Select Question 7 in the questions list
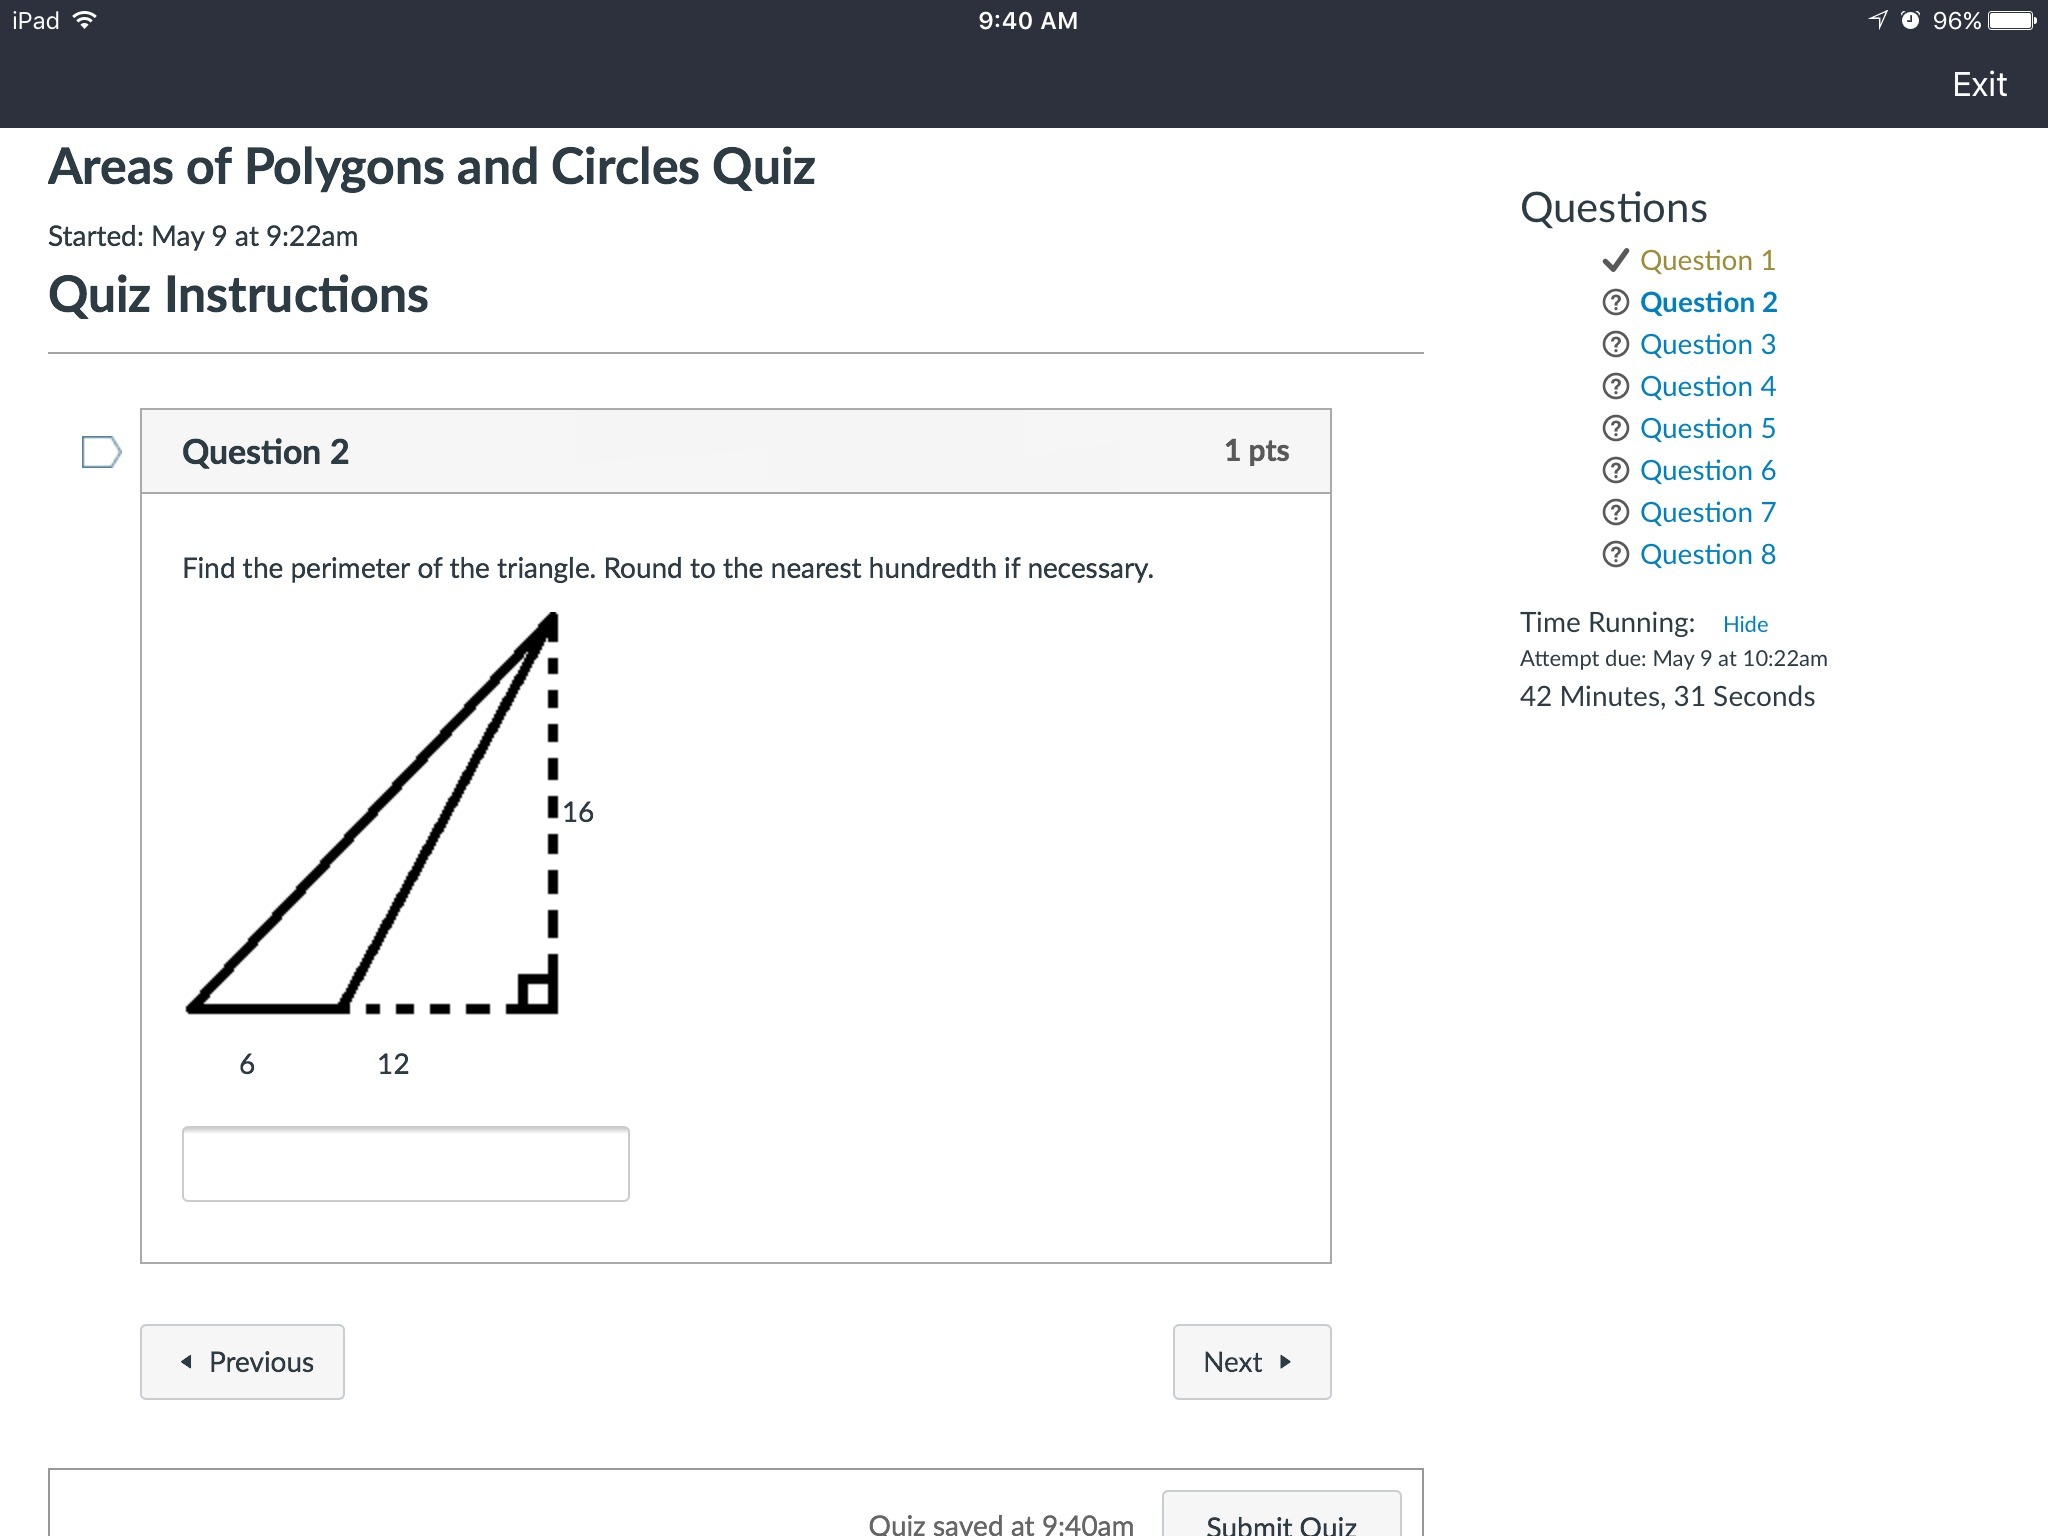 [1707, 513]
